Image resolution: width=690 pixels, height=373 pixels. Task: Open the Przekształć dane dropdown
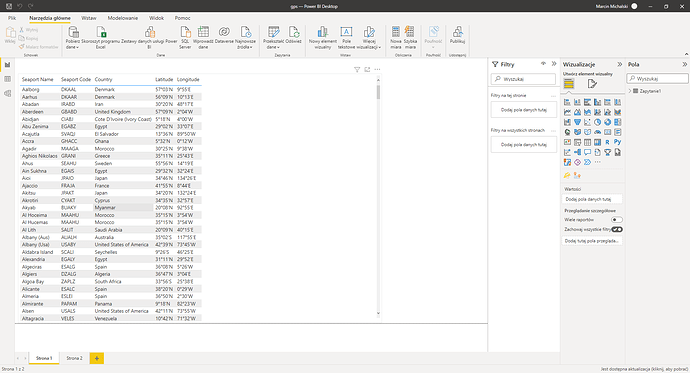(x=273, y=37)
